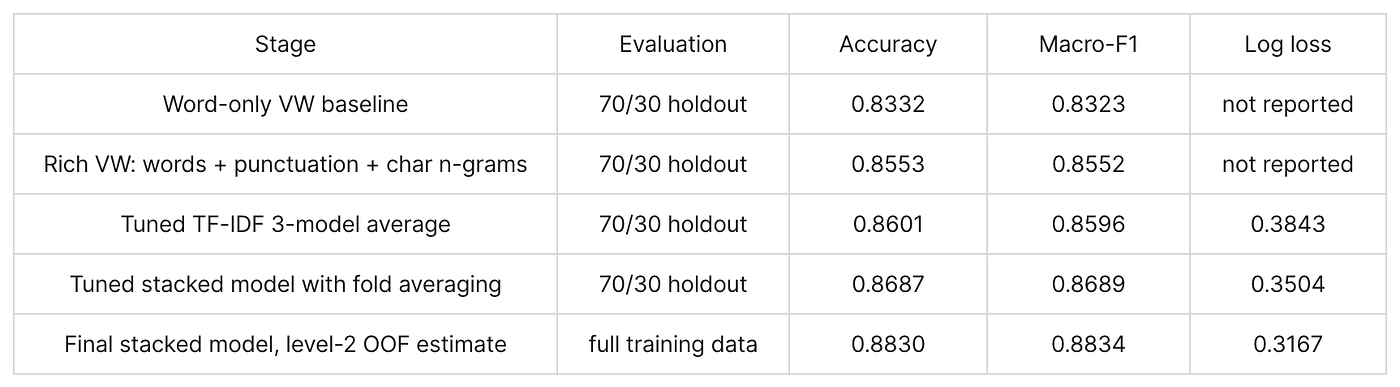The image size is (1400, 387).
Task: Click accuracy value 0.8553
Action: click(888, 164)
